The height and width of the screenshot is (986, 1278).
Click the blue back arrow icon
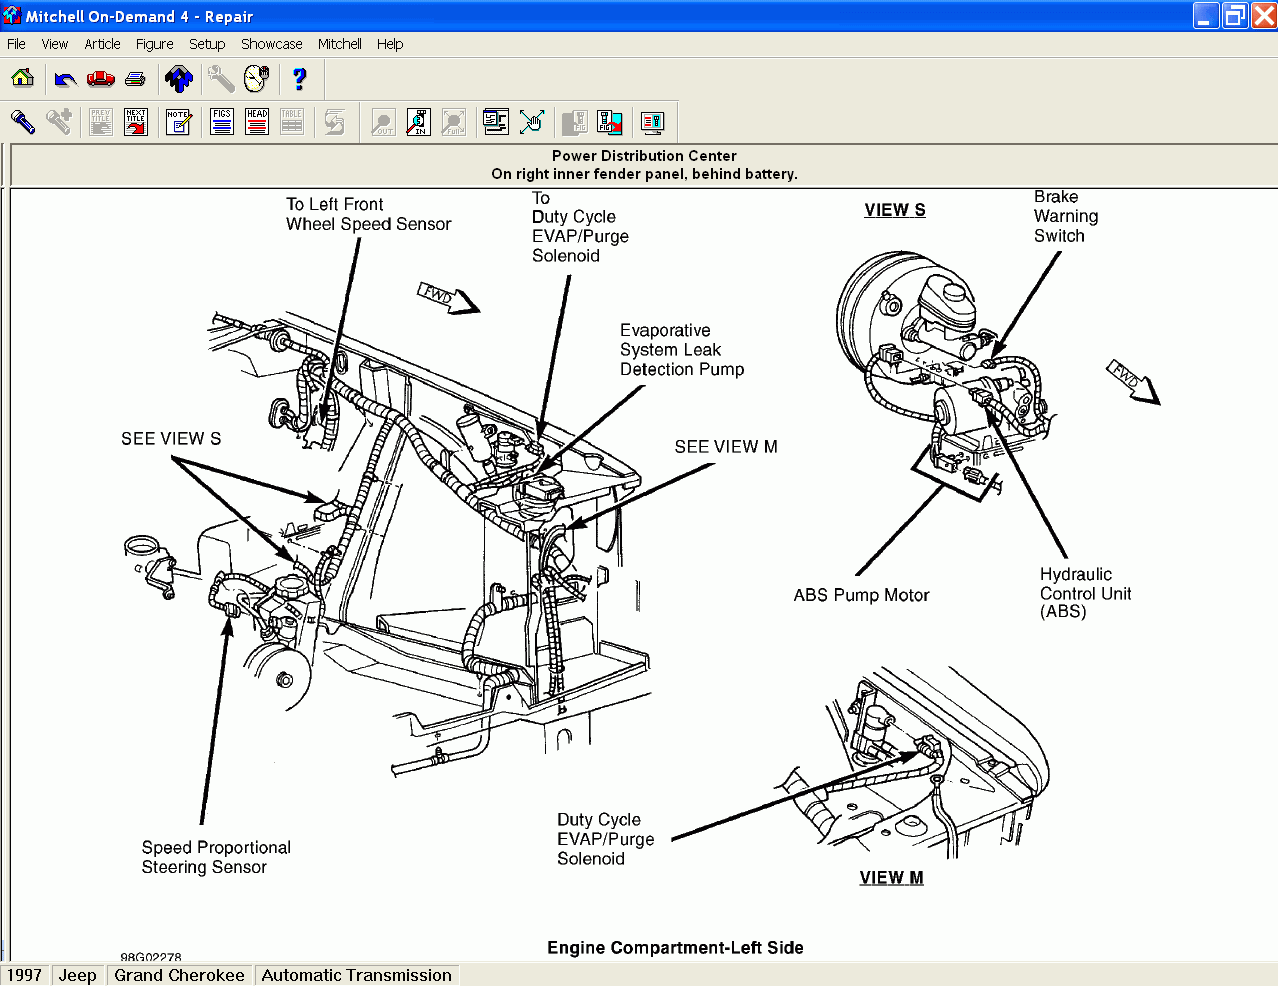[x=66, y=78]
